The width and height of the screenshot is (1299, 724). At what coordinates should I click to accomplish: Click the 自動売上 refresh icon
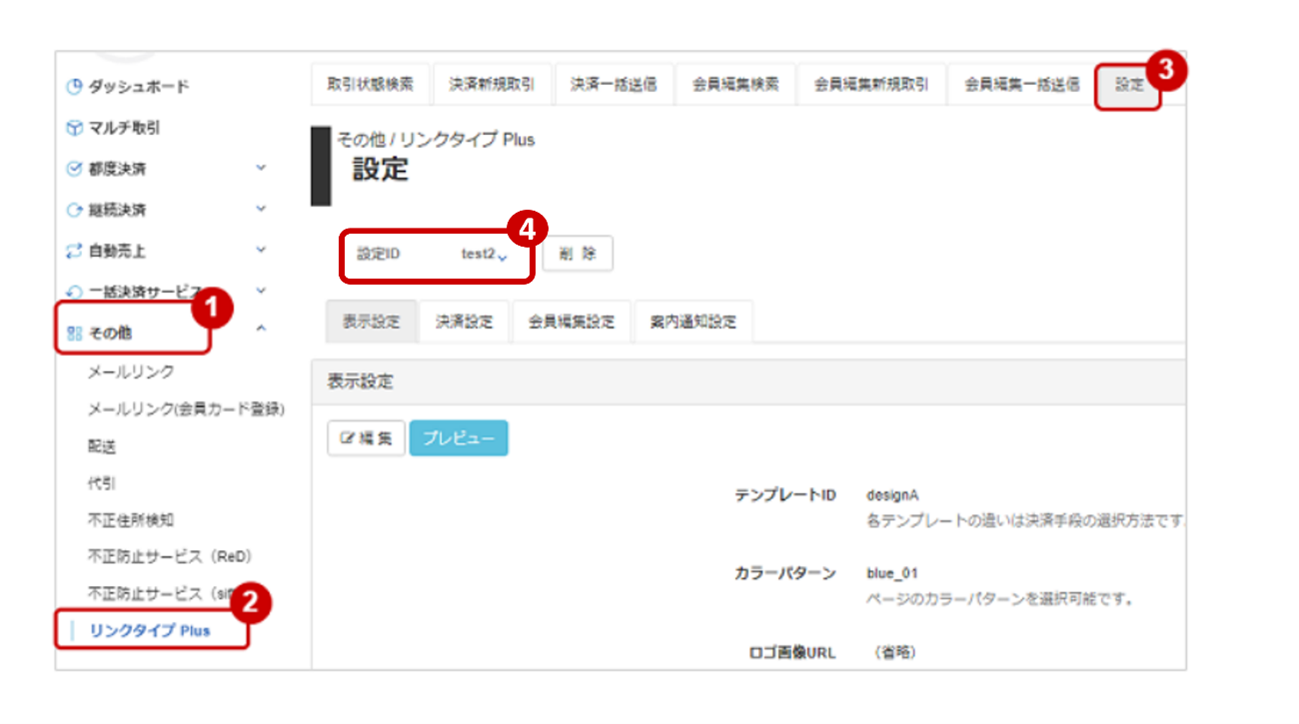coord(73,250)
